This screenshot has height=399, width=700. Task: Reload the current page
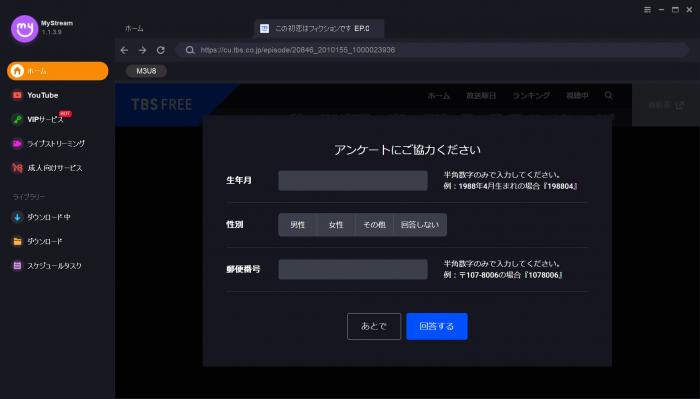[x=161, y=50]
